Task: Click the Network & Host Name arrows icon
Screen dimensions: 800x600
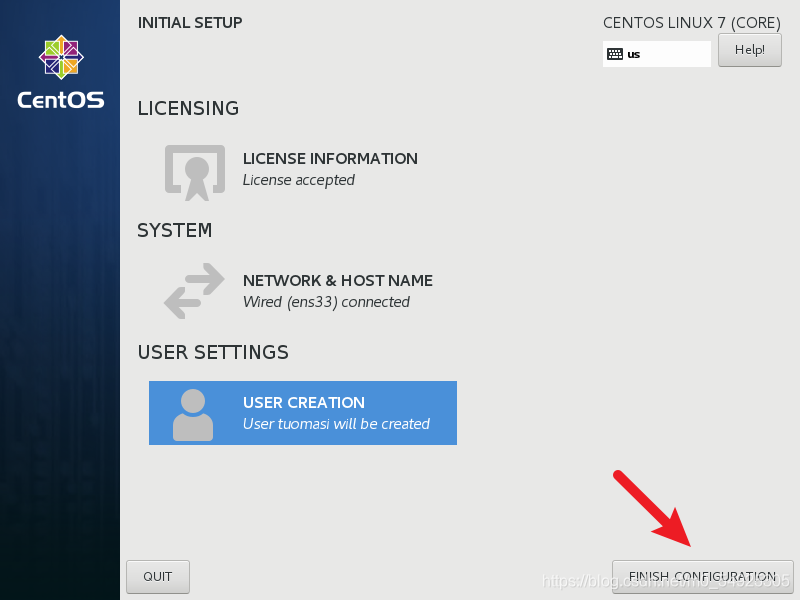Action: pos(194,291)
